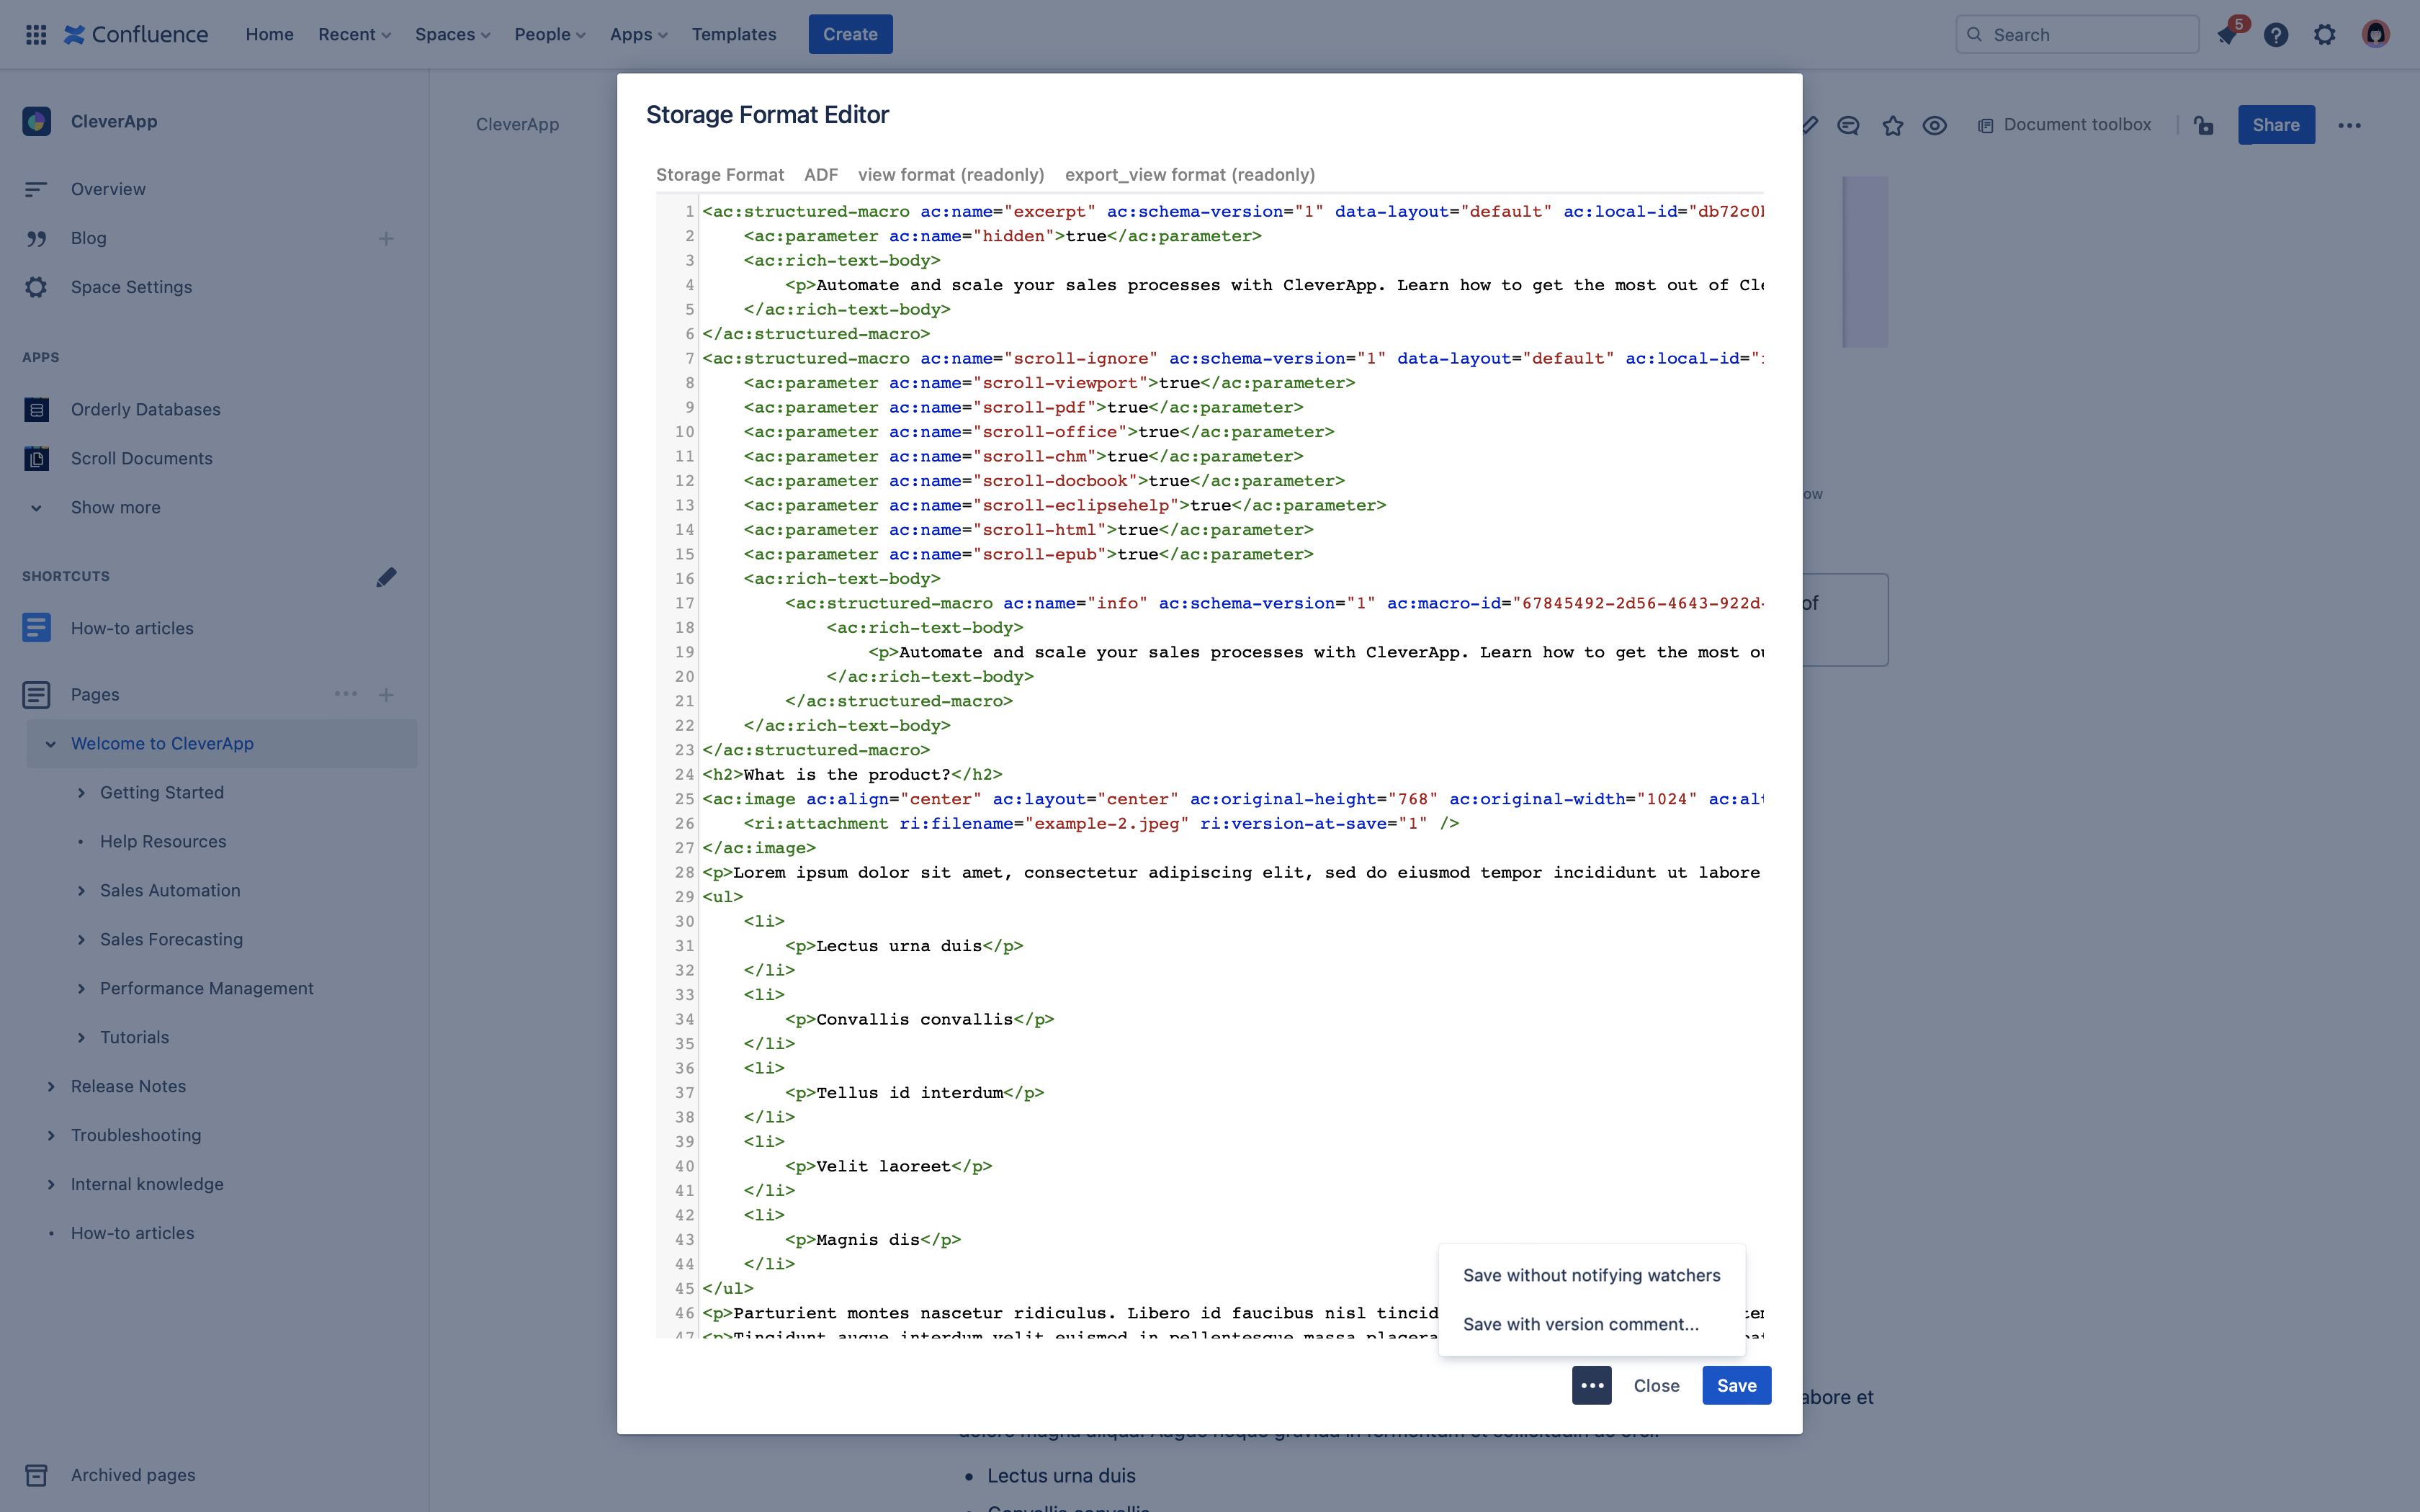Viewport: 2420px width, 1512px height.
Task: Open the Orderly Databases app
Action: (145, 409)
